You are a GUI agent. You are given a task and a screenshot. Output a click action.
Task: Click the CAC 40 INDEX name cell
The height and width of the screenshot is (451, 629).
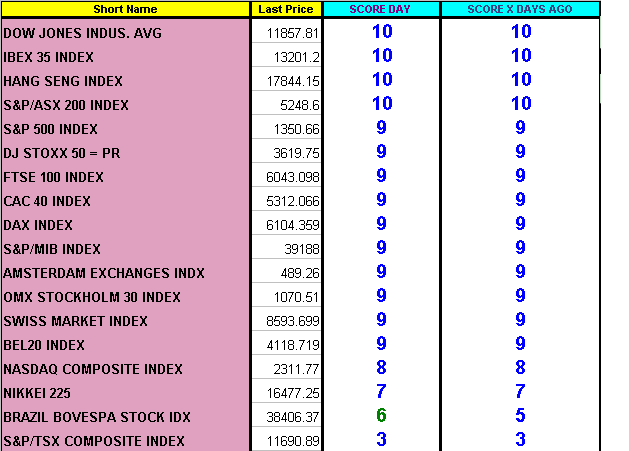pos(125,201)
